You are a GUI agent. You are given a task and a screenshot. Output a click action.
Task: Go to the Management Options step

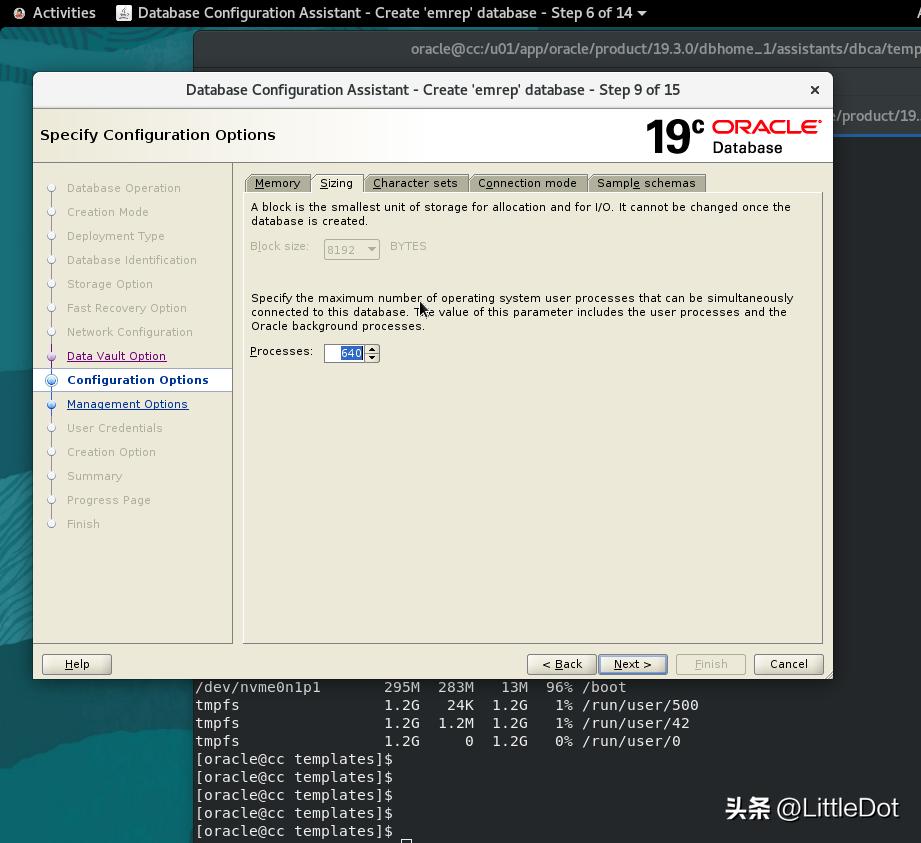point(127,404)
